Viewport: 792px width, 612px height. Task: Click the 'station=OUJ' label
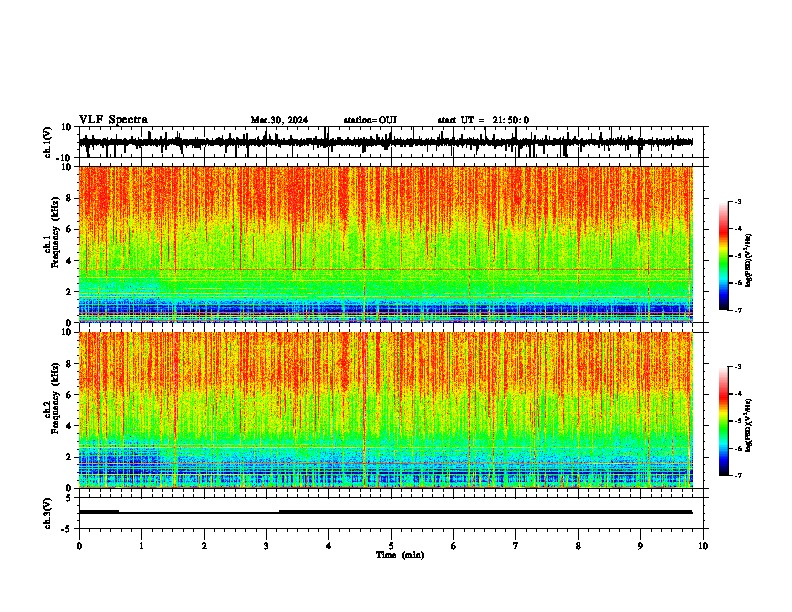(370, 120)
